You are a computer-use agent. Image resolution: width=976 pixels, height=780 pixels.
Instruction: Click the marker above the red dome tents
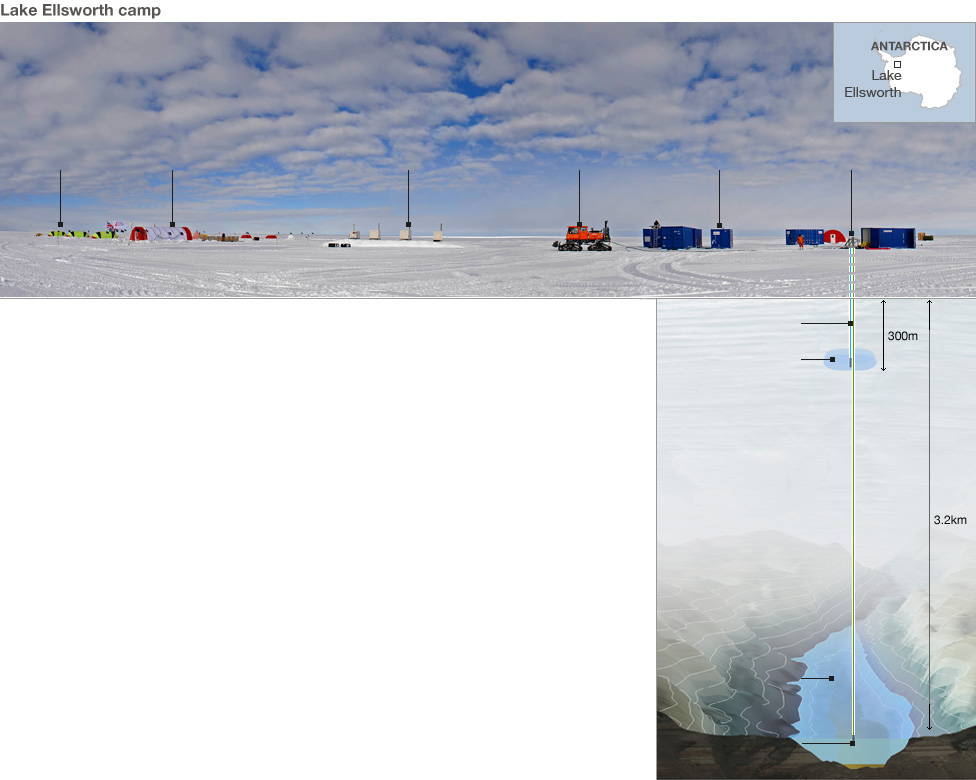click(172, 224)
